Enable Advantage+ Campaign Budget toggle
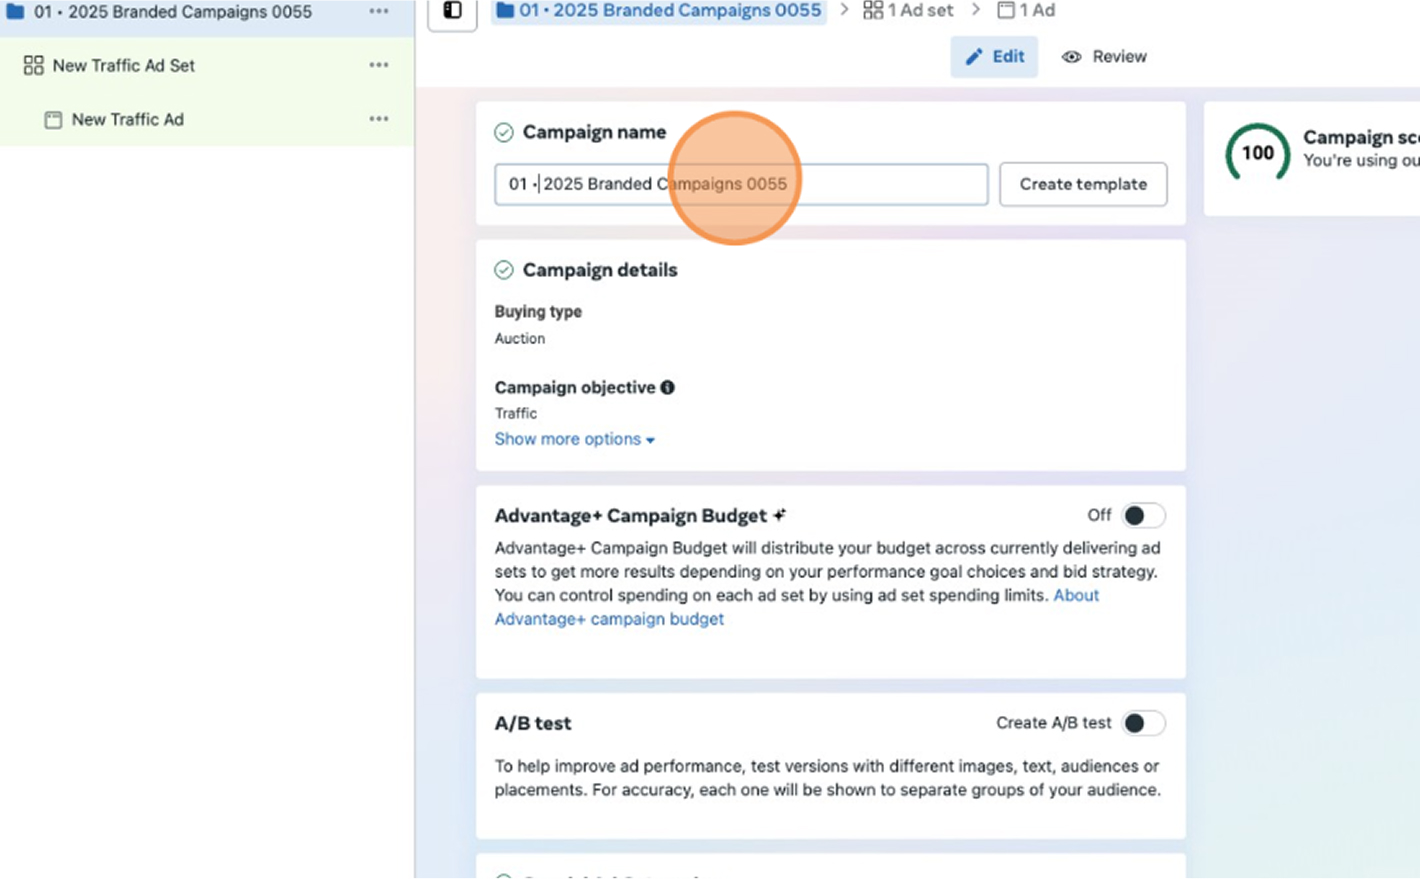1420x879 pixels. tap(1142, 515)
